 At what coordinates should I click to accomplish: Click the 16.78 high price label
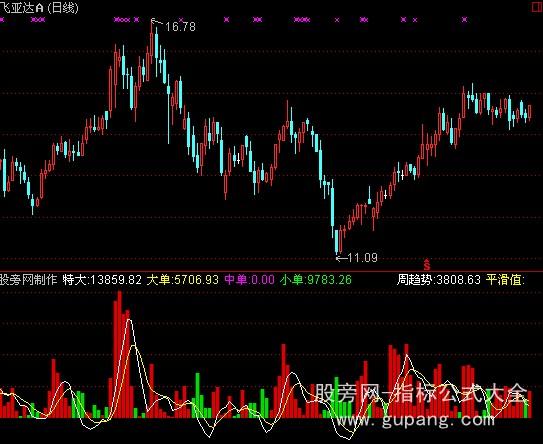[x=180, y=27]
